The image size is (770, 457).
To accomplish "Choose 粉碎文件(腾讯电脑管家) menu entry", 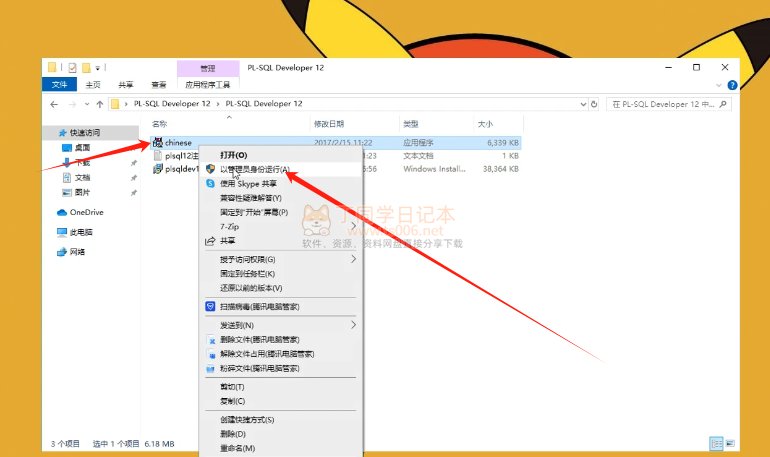I will 281,368.
